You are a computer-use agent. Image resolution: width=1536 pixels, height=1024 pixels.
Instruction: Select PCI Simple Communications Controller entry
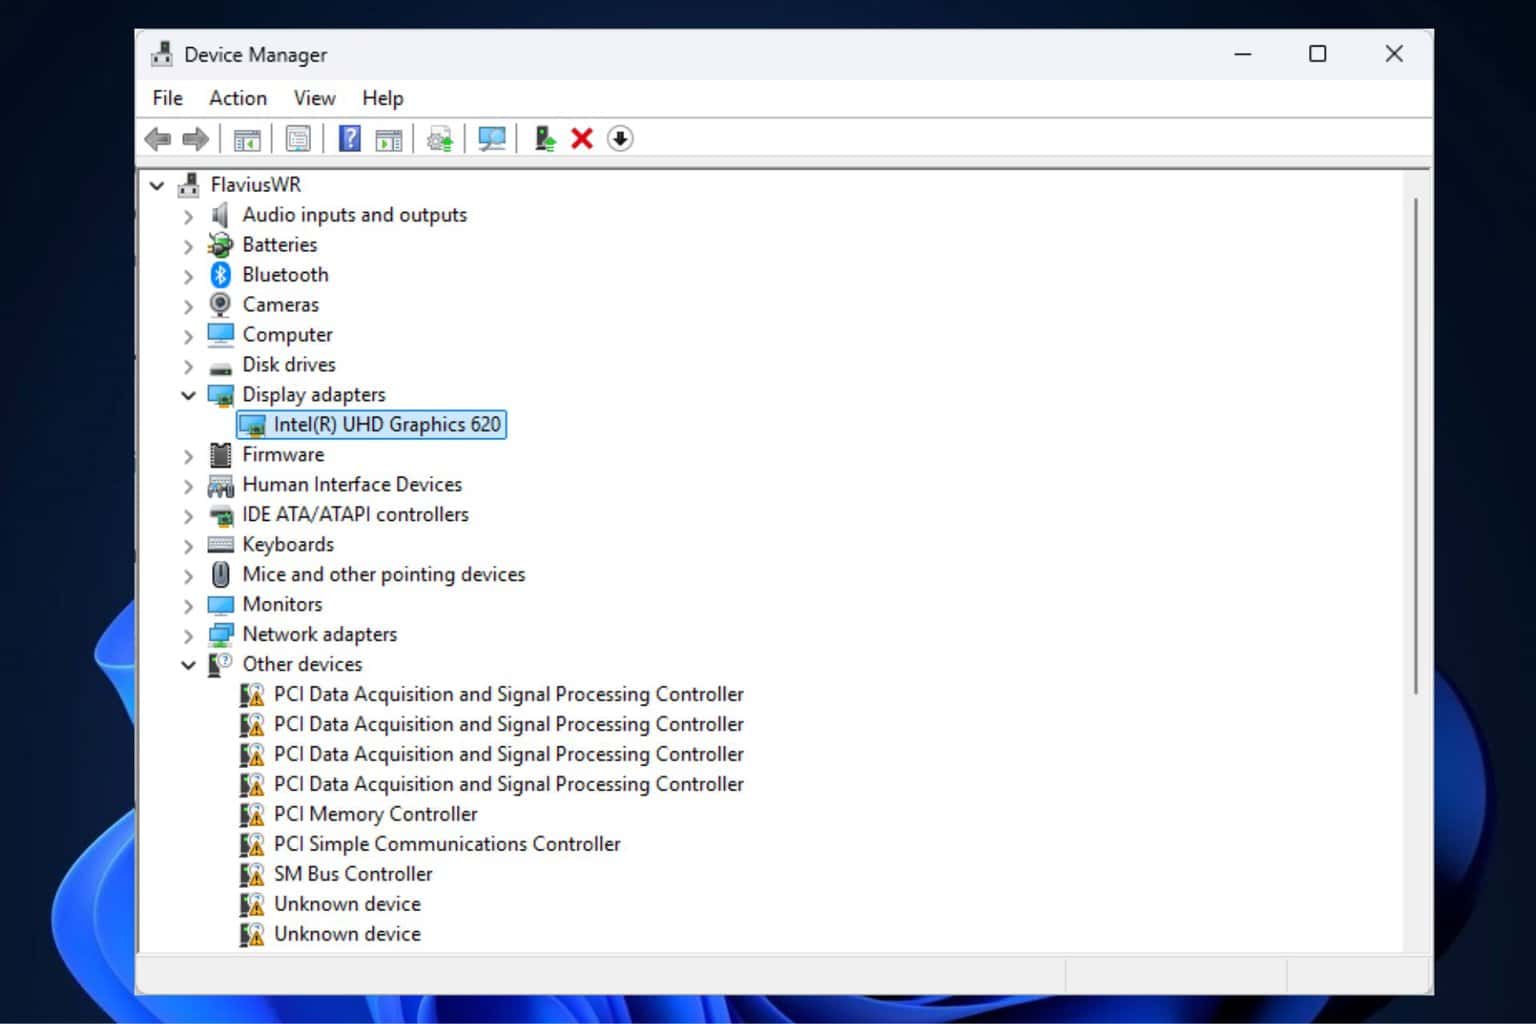[x=446, y=844]
